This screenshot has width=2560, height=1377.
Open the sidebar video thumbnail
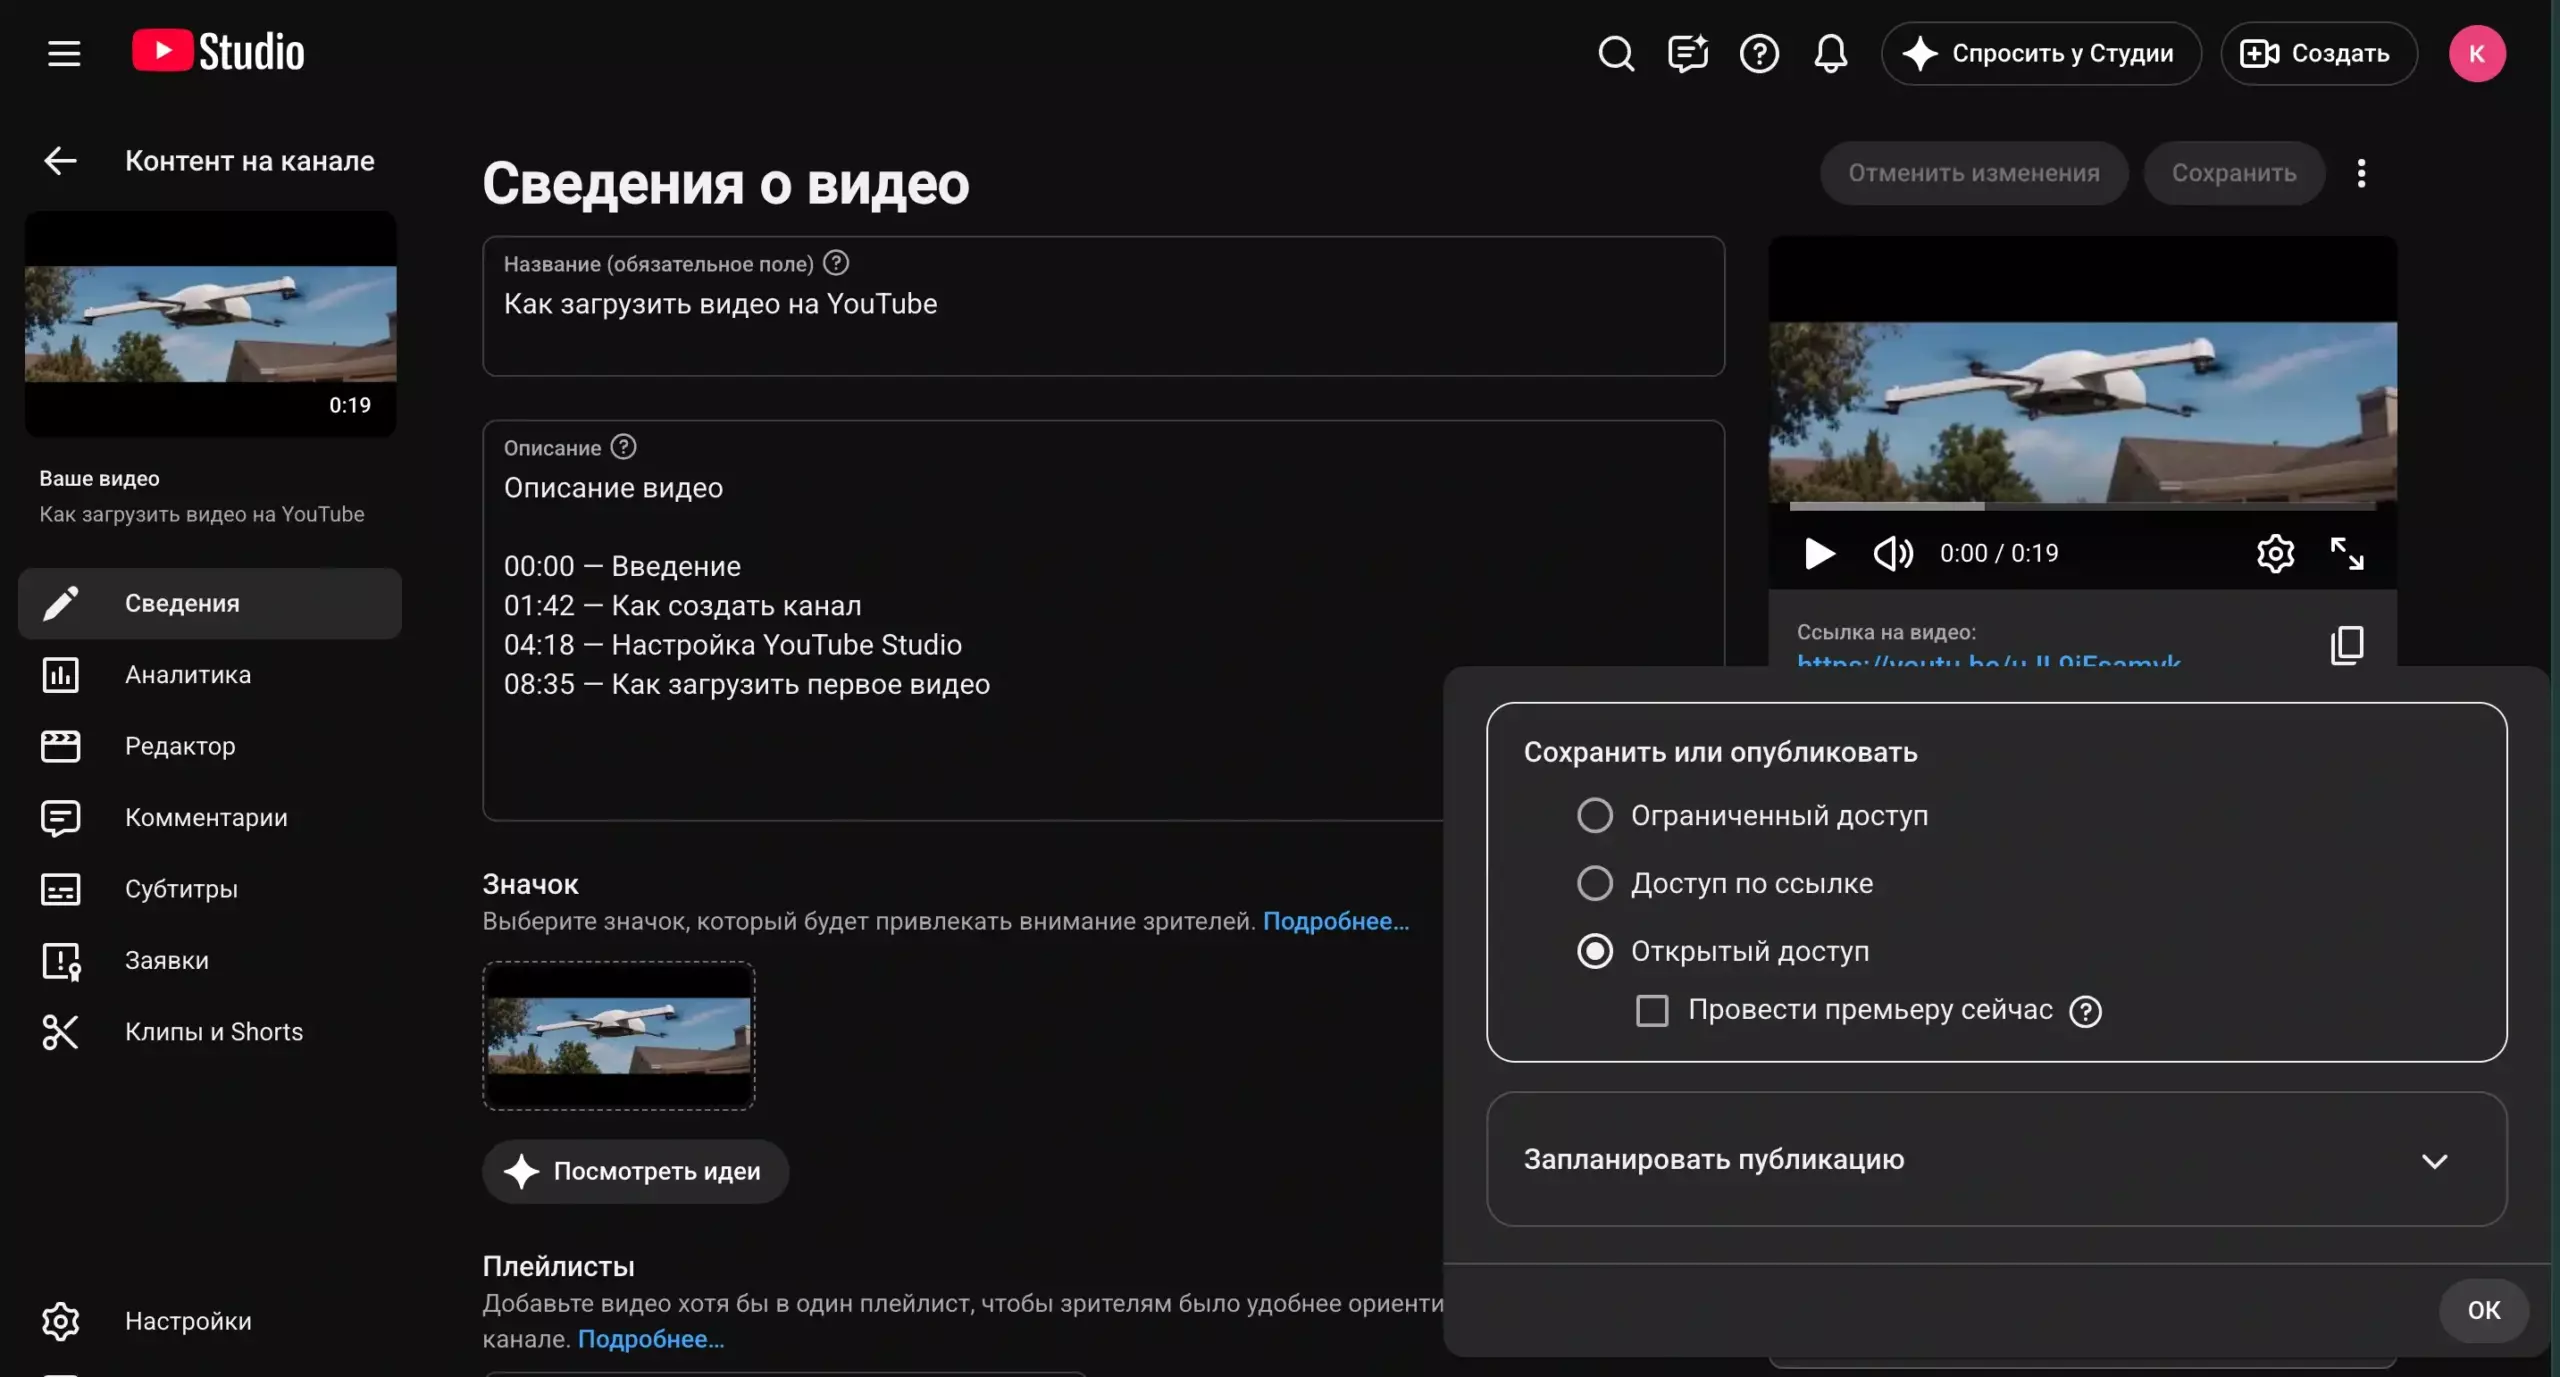(210, 323)
